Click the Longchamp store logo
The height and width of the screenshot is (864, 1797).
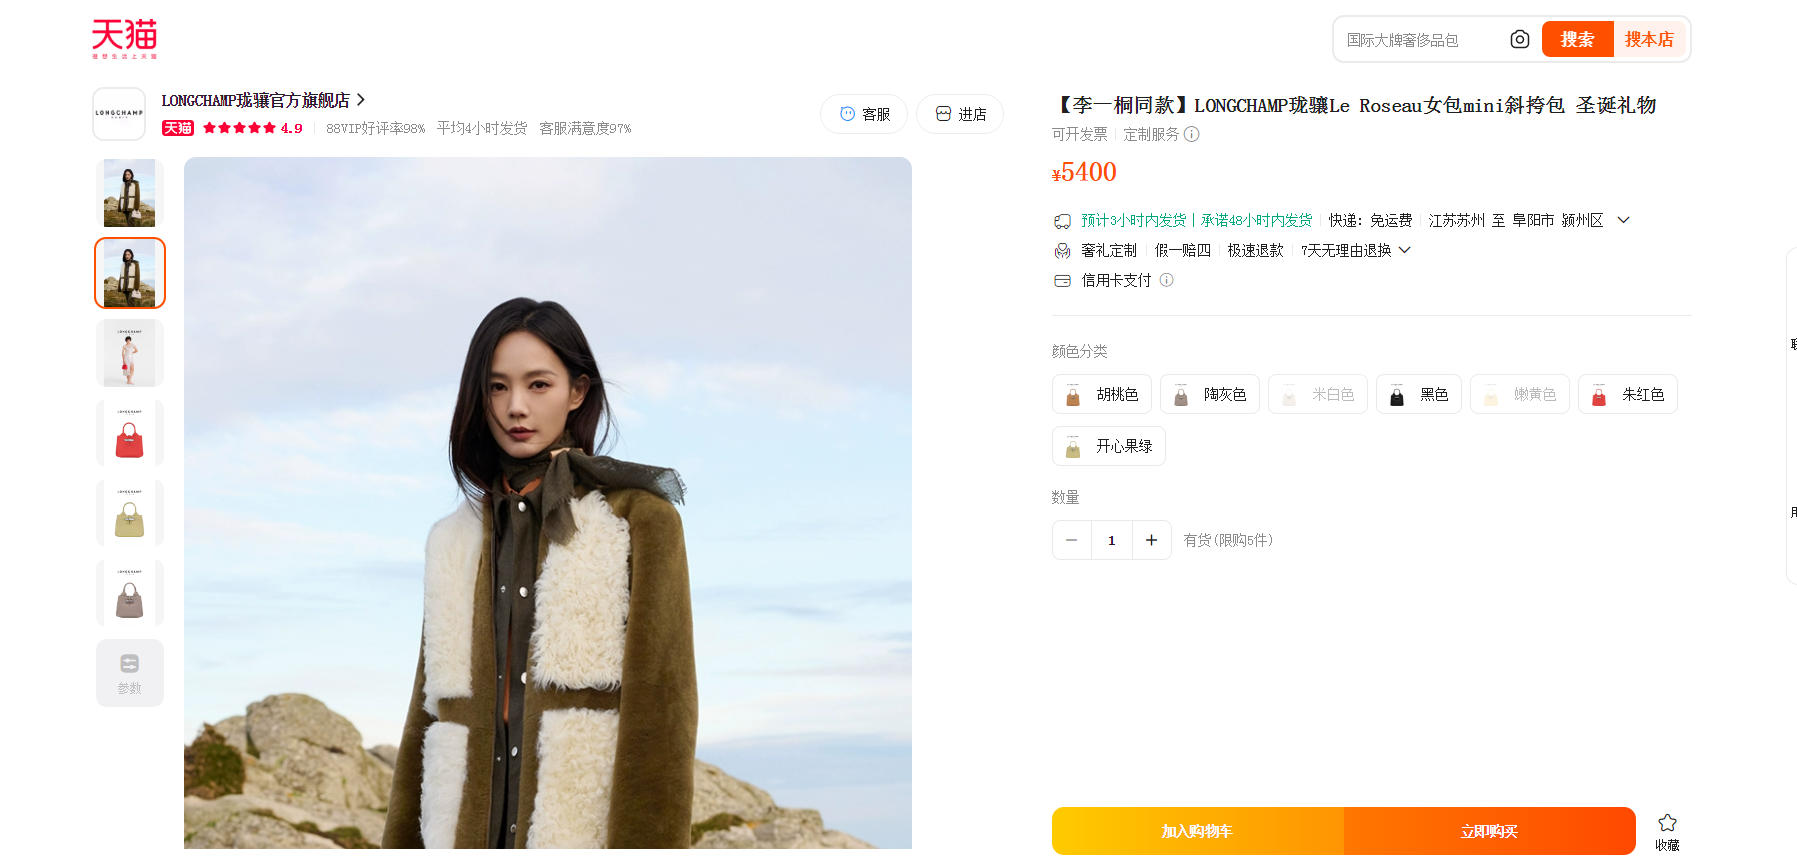(x=119, y=114)
